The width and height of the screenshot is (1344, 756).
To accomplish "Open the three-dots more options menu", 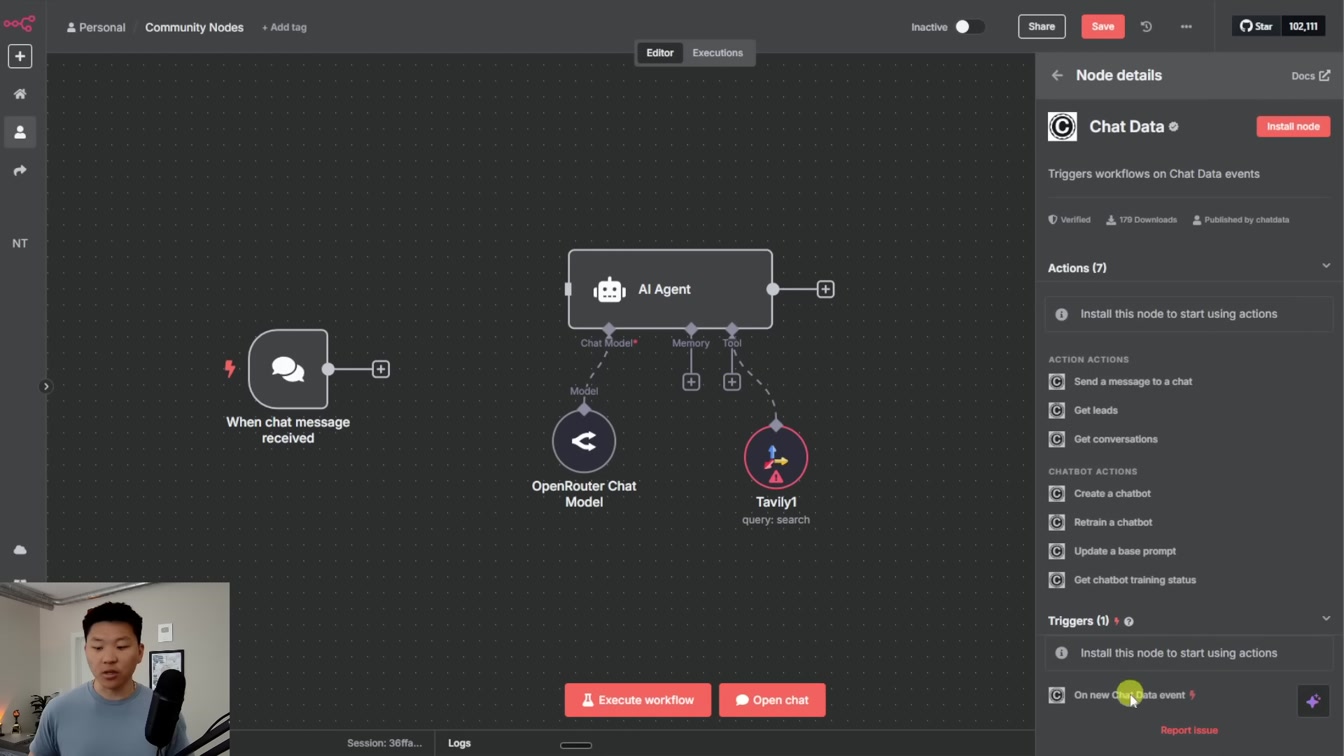I will [x=1186, y=27].
